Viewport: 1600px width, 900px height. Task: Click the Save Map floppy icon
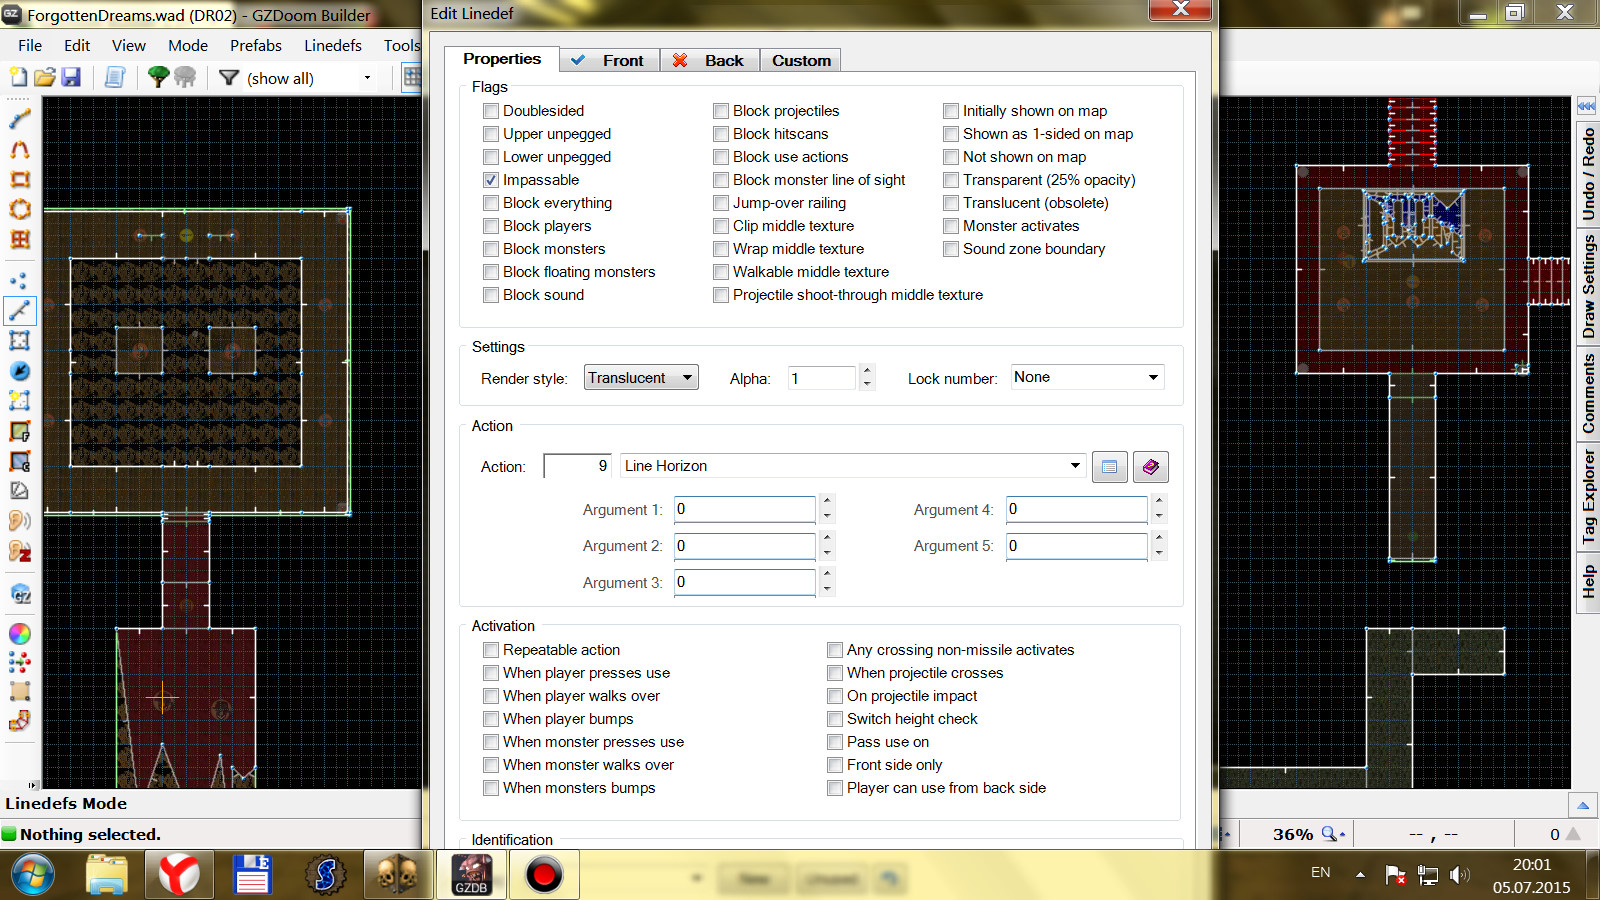coord(70,77)
